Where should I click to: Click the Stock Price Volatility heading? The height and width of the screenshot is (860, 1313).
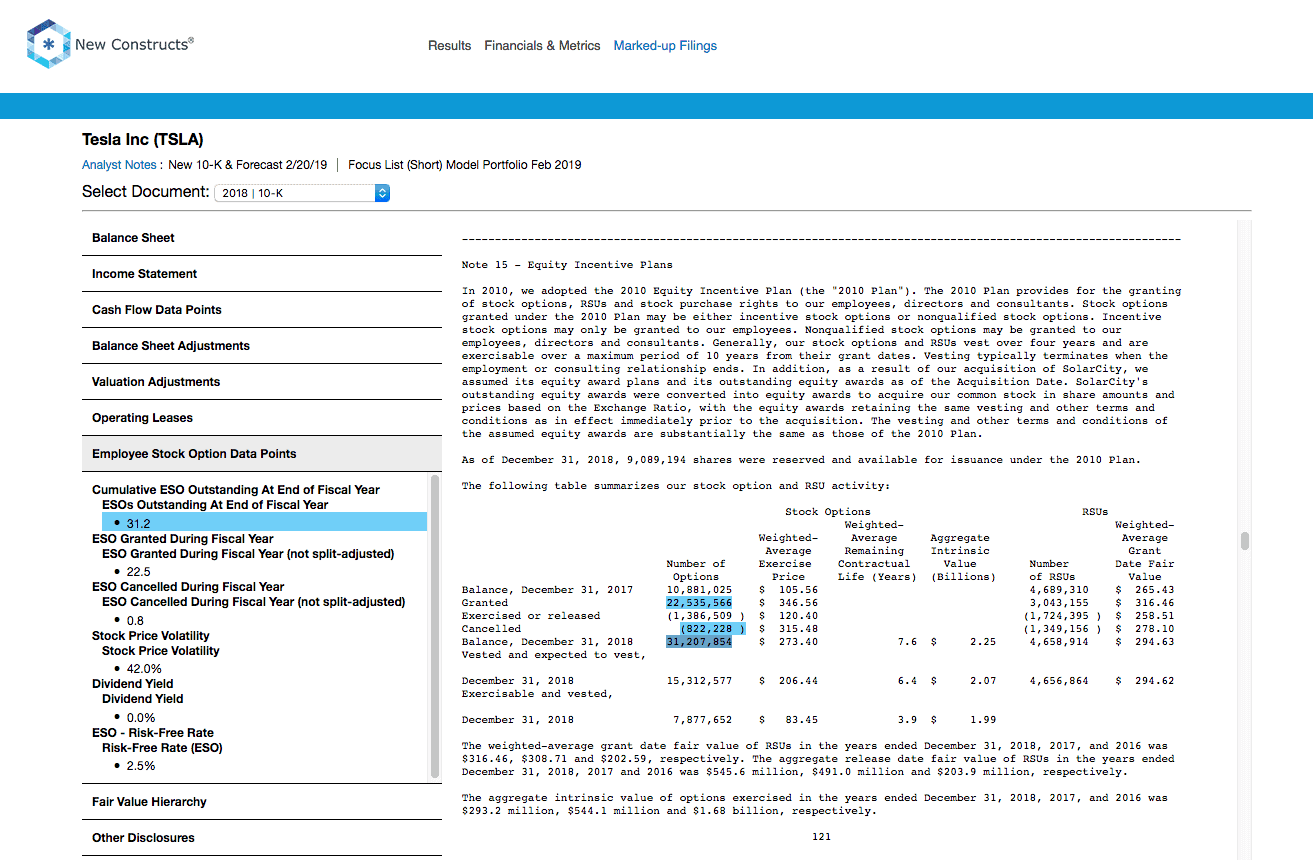[151, 636]
